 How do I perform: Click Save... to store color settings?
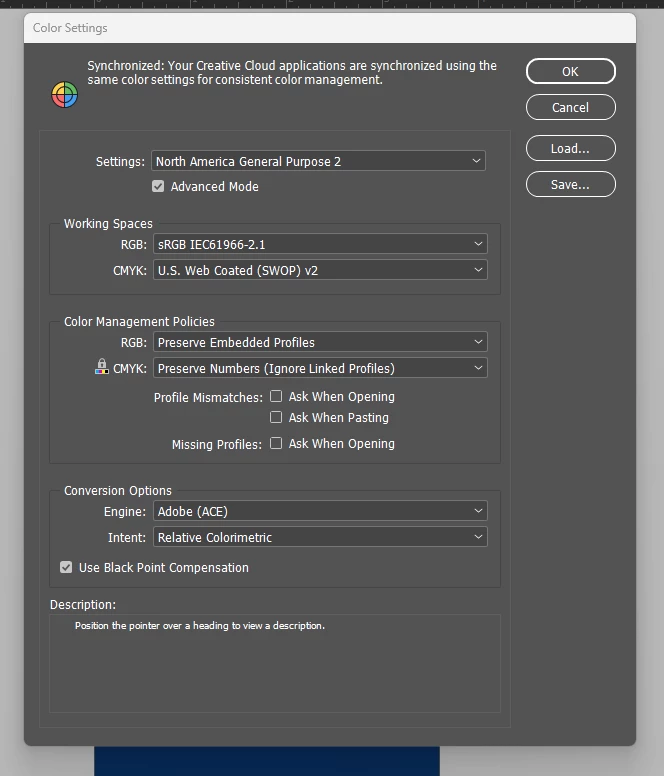tap(570, 185)
